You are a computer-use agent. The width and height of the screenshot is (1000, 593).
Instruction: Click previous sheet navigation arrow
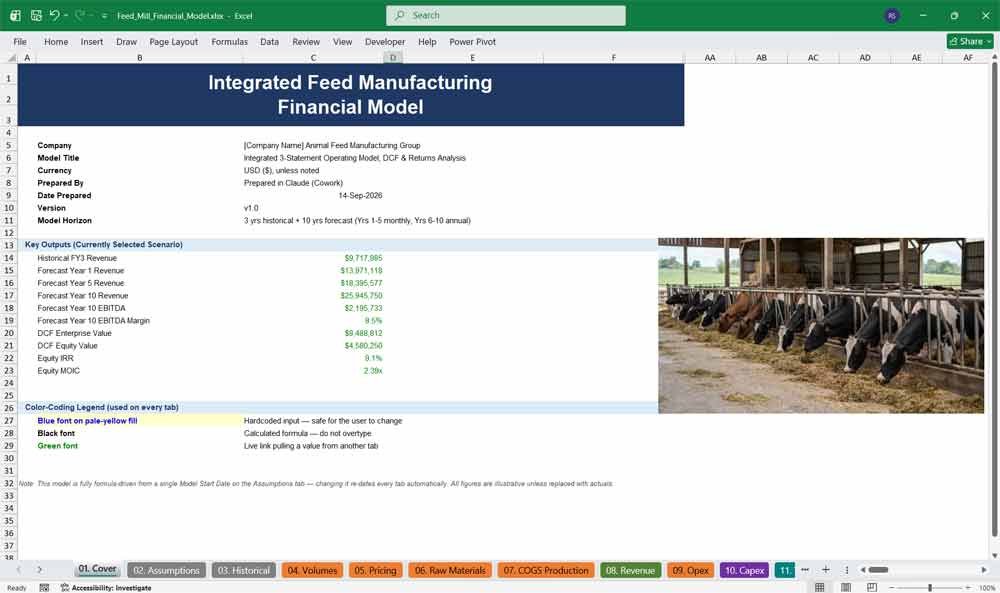[18, 570]
